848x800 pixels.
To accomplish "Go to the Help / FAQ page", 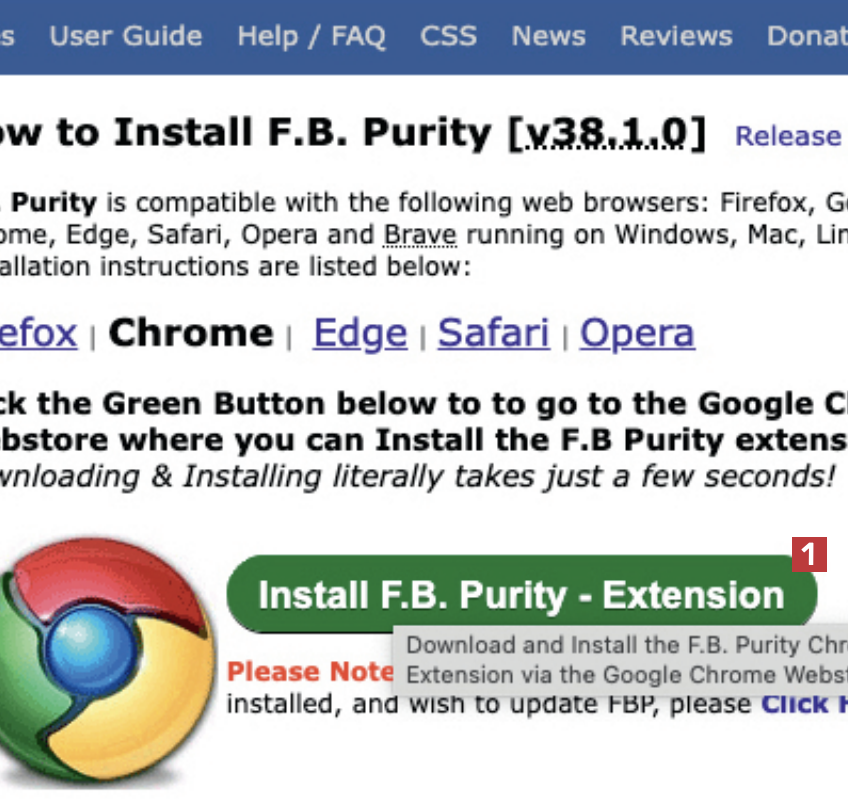I will click(311, 37).
